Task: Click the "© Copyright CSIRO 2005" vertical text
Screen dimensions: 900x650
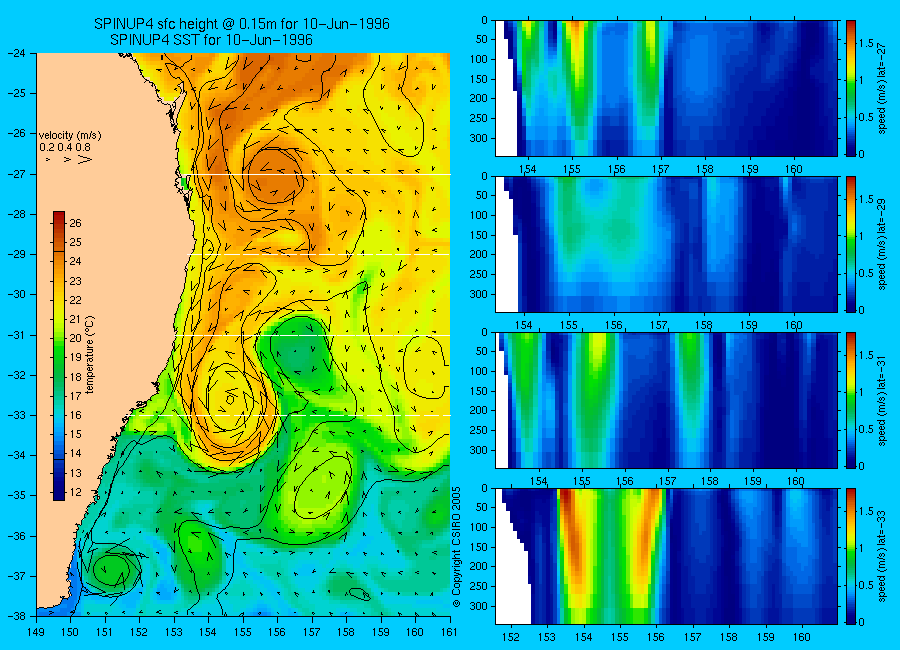Action: pyautogui.click(x=457, y=547)
